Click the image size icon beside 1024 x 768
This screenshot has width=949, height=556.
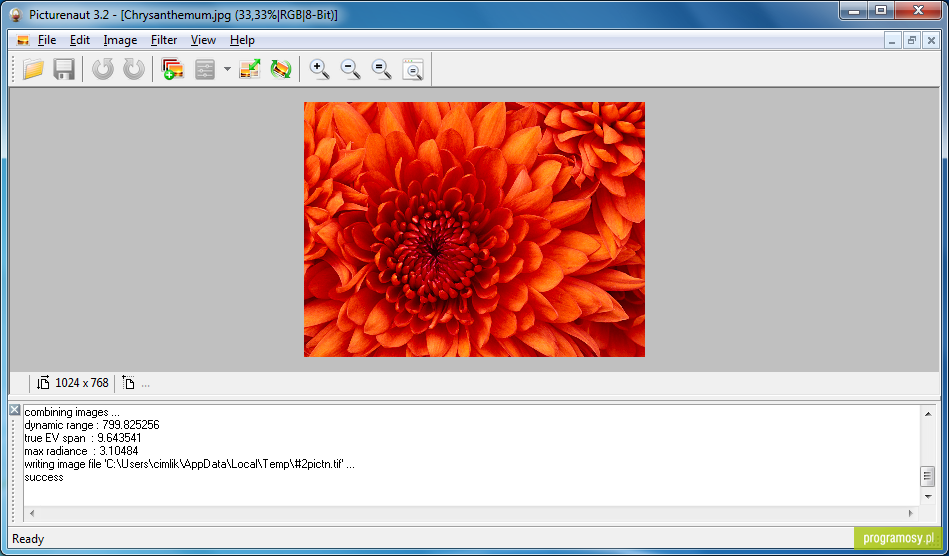pyautogui.click(x=43, y=382)
